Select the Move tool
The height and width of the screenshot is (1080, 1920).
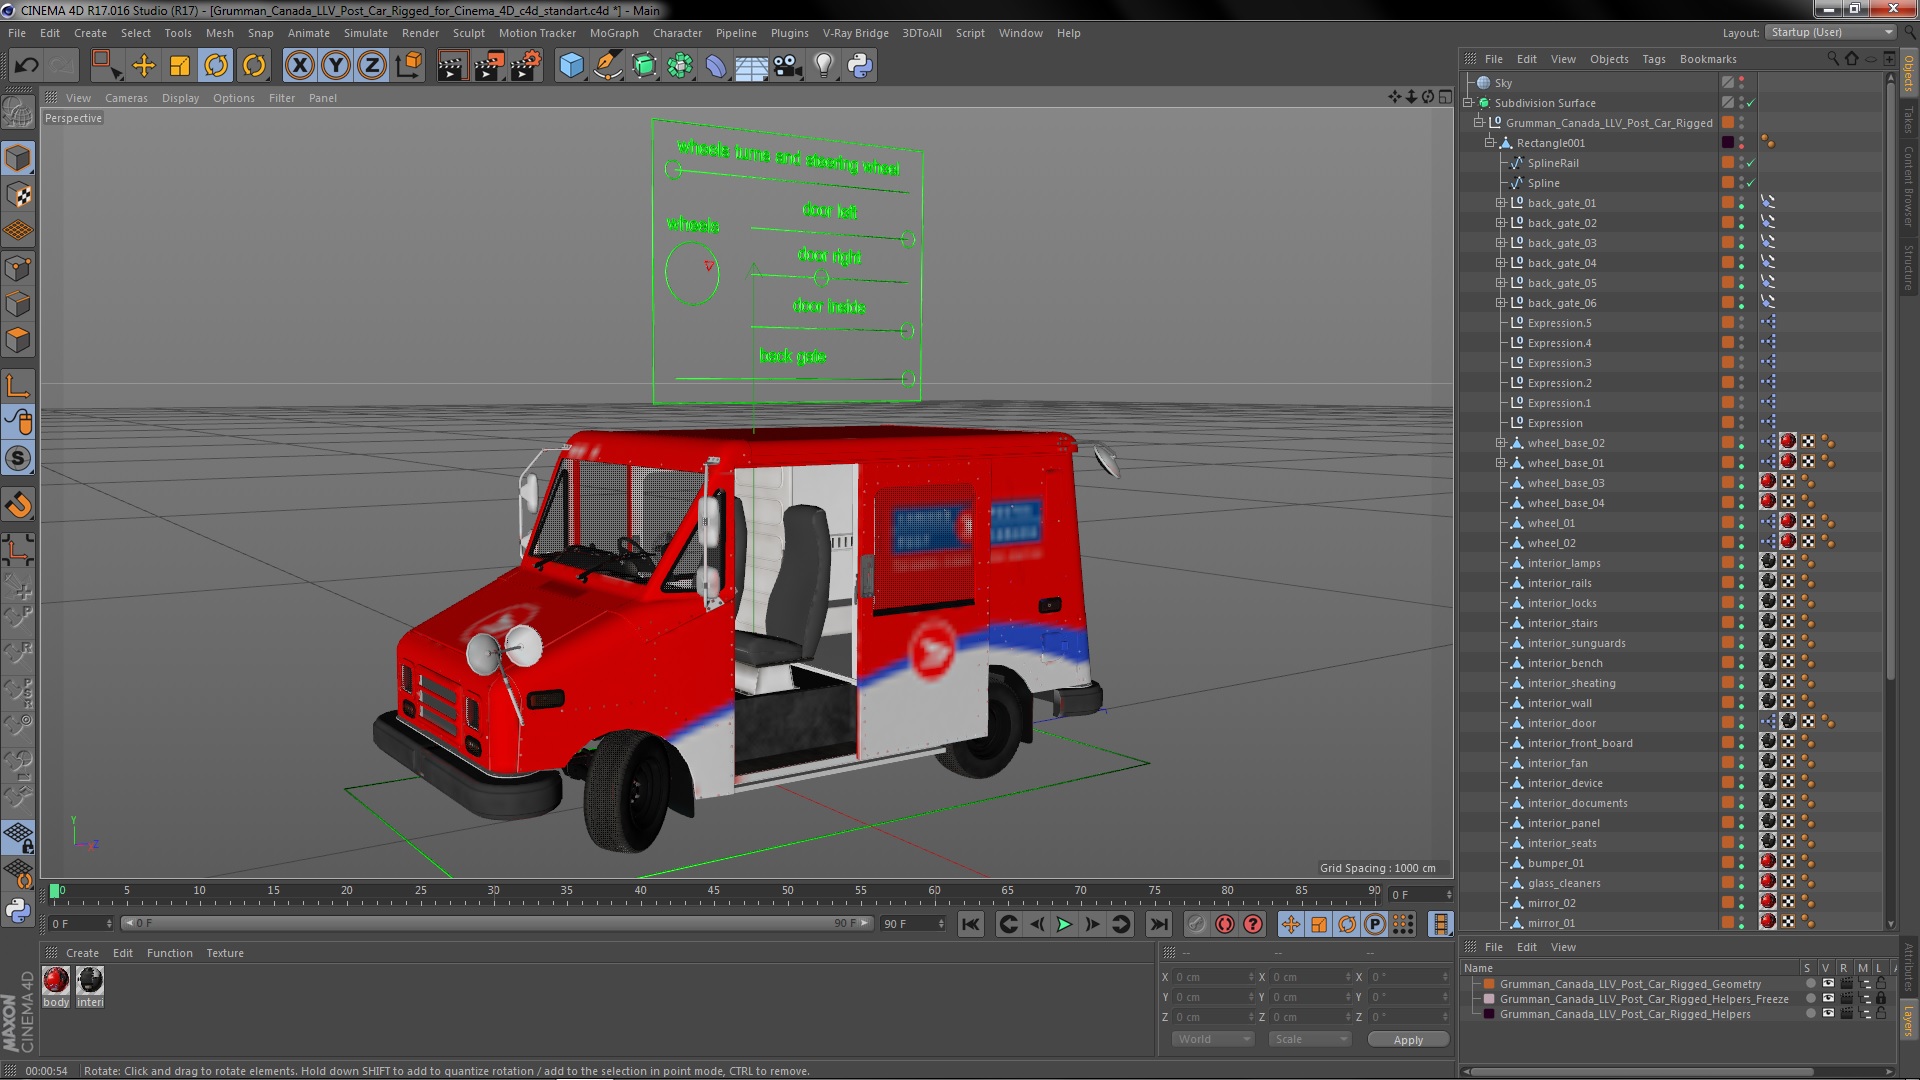(x=144, y=66)
